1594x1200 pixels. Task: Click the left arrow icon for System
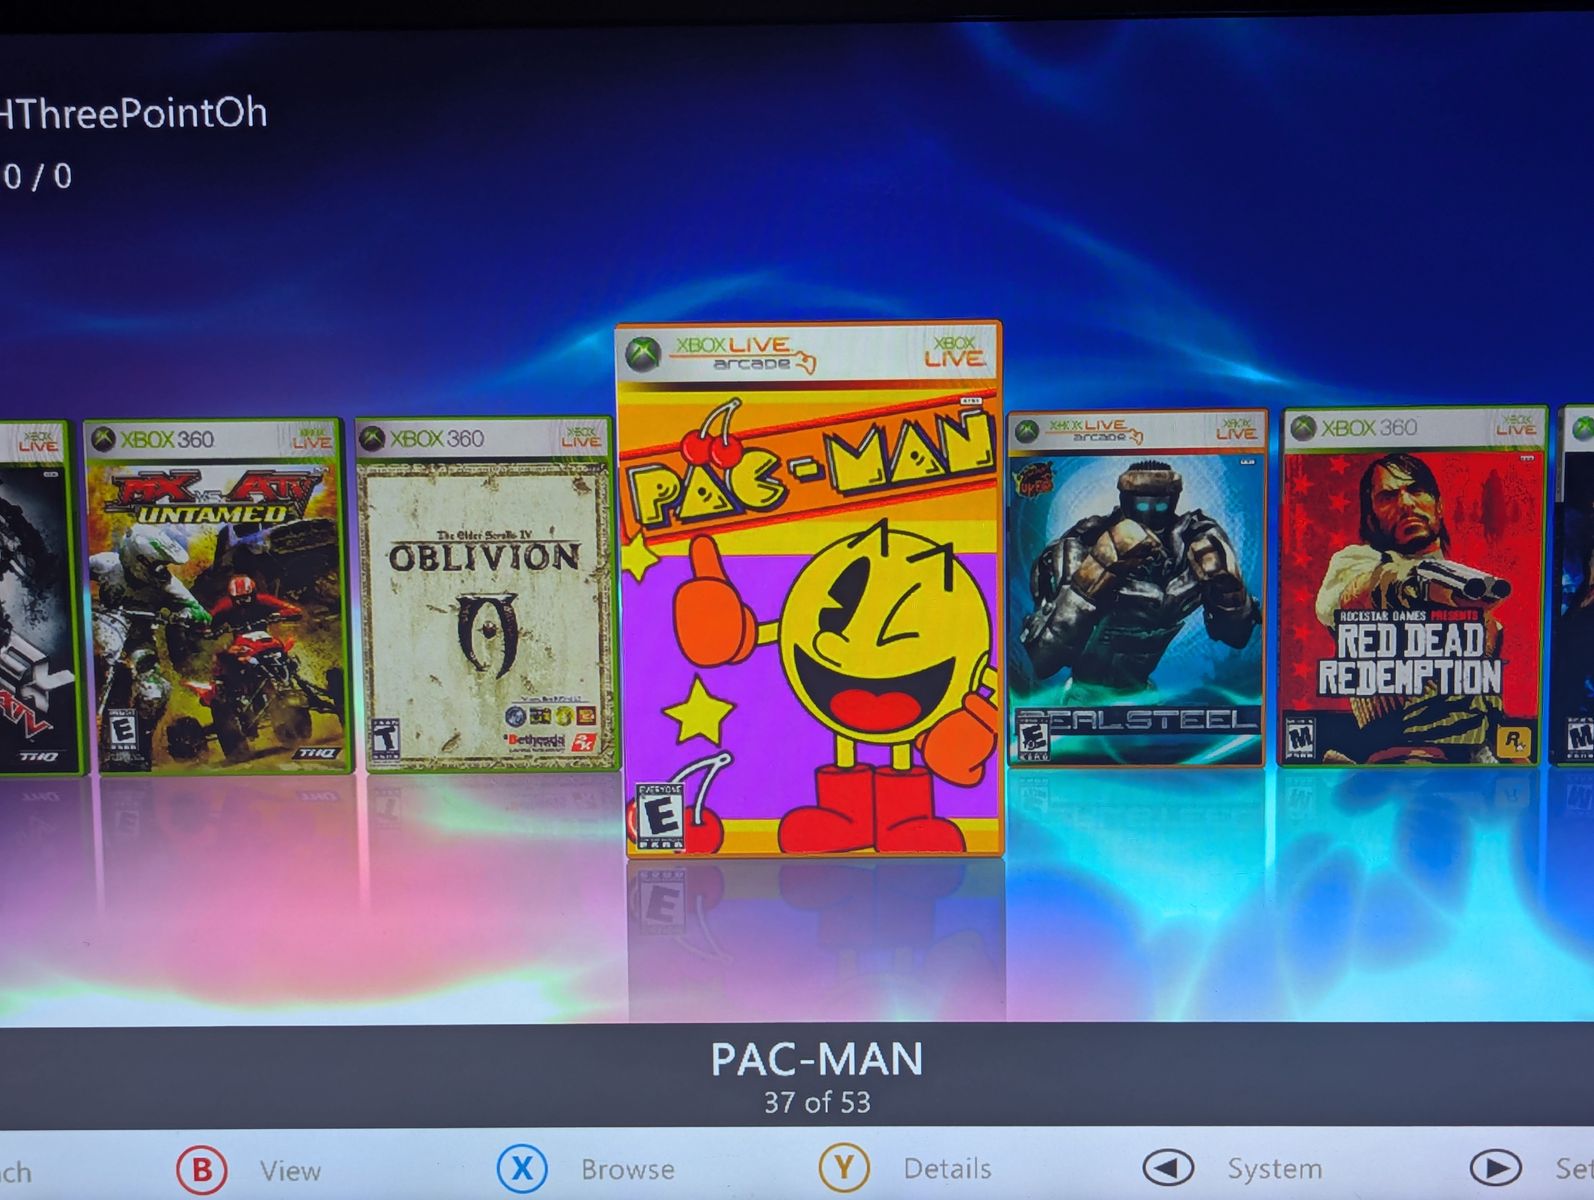click(x=1168, y=1167)
